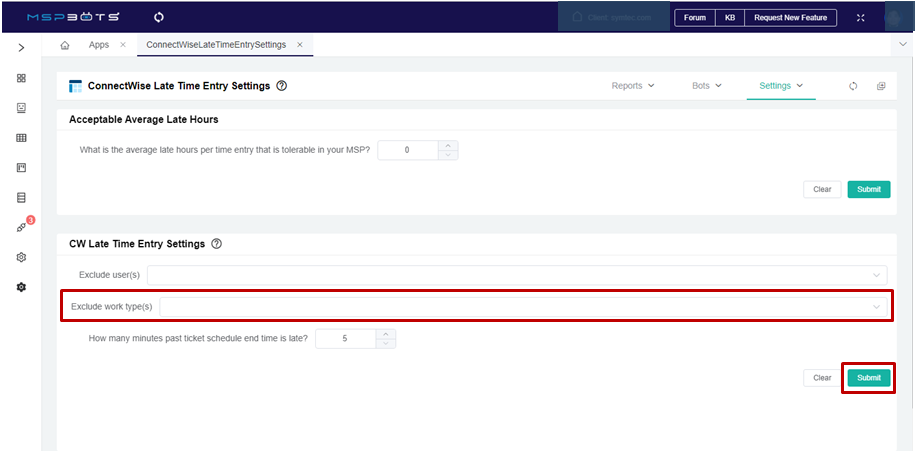The width and height of the screenshot is (921, 451).
Task: Open the Exclude user(s) dropdown
Action: 517,275
